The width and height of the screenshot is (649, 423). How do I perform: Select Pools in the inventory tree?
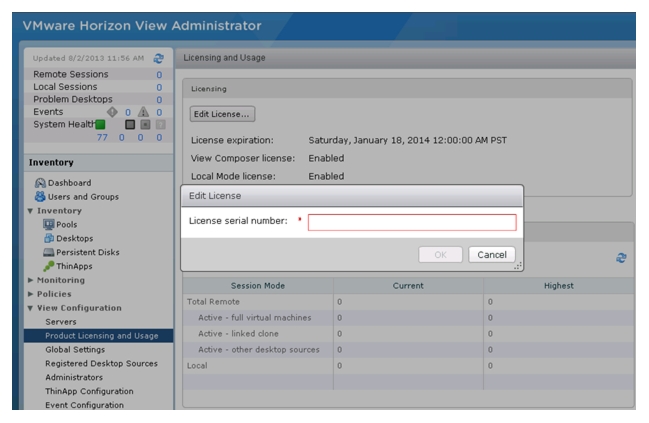click(x=67, y=224)
